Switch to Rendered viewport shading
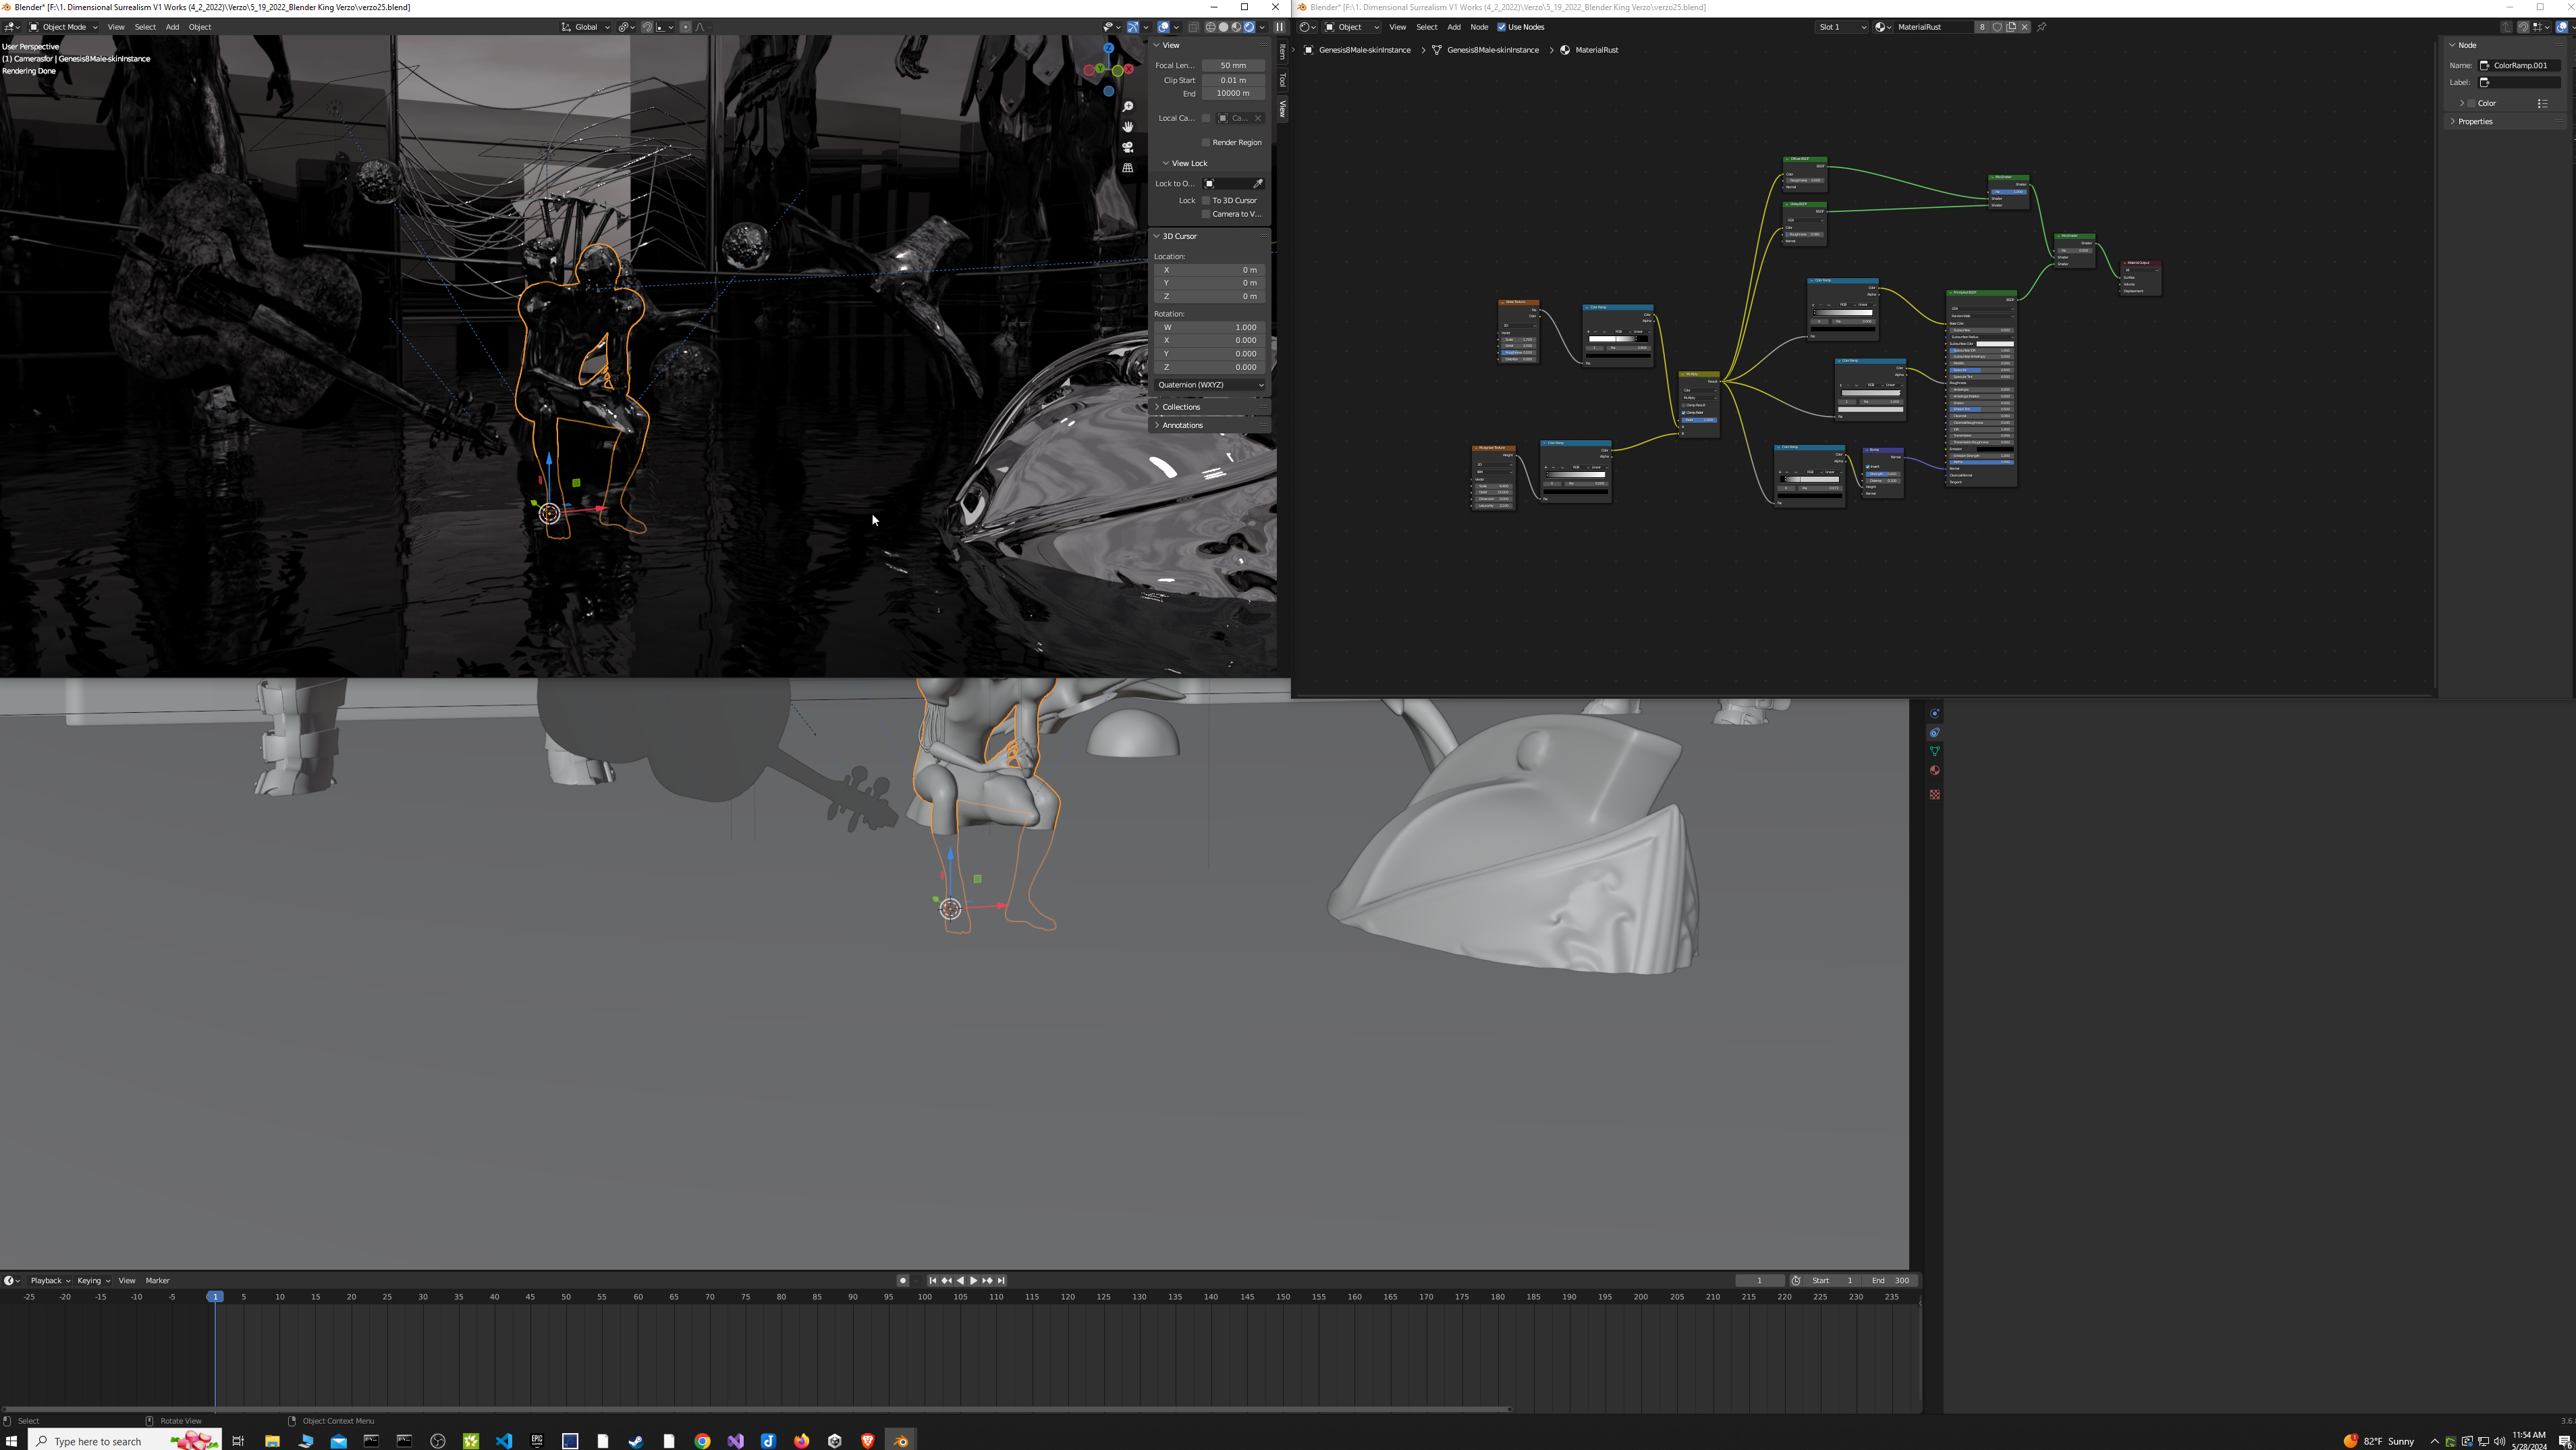2576x1450 pixels. [x=1249, y=27]
